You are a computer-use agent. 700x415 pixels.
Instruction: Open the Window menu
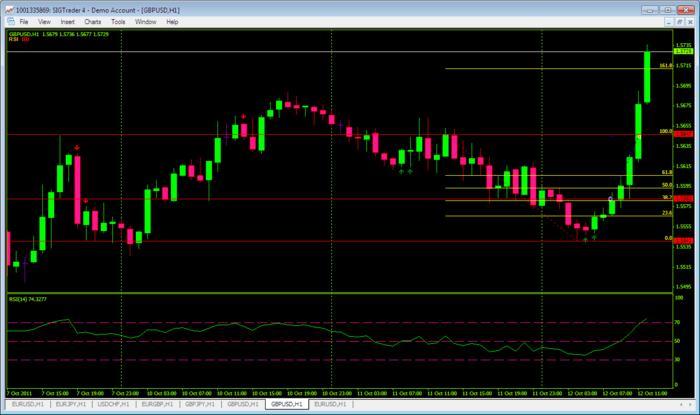[146, 21]
